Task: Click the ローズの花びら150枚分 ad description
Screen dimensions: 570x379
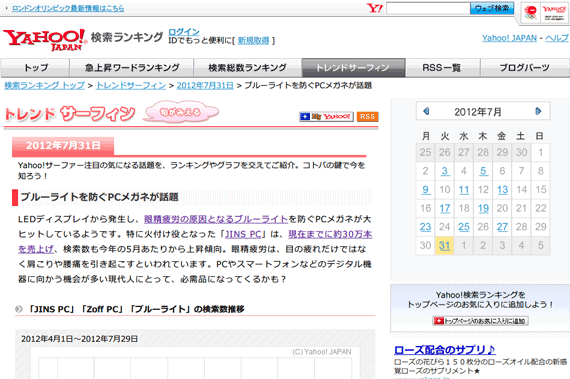Action: point(480,366)
